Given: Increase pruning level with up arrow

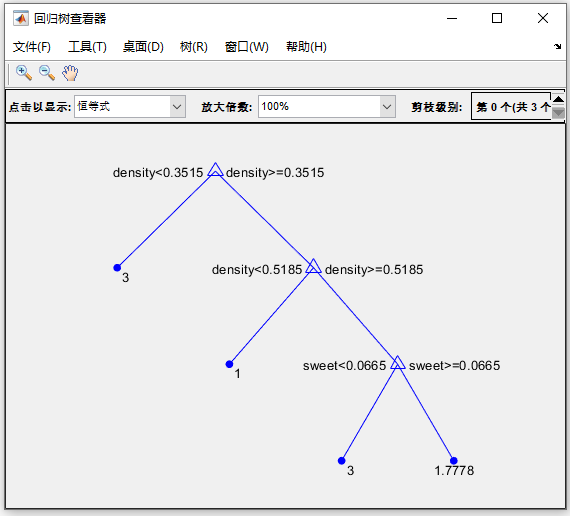Looking at the screenshot, I should coord(558,99).
